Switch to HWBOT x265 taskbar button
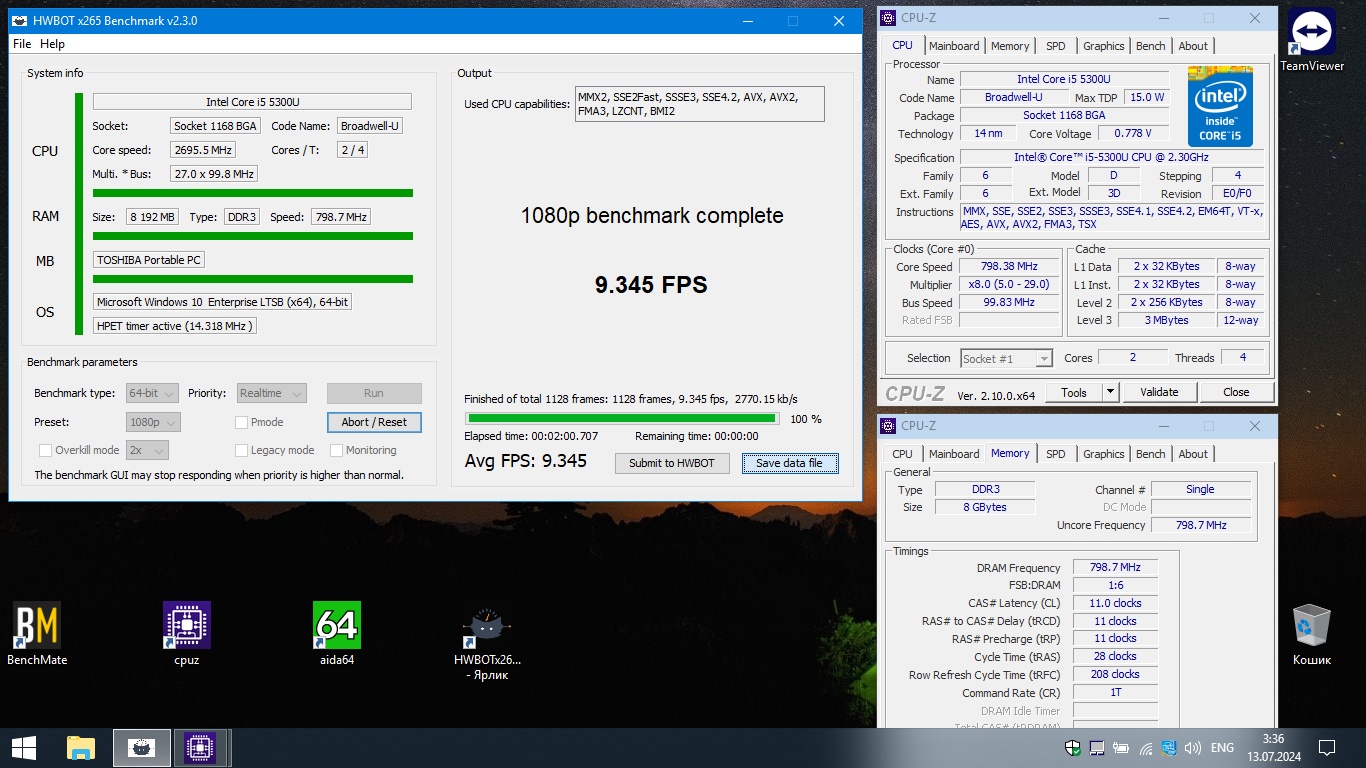1366x768 pixels. click(142, 747)
